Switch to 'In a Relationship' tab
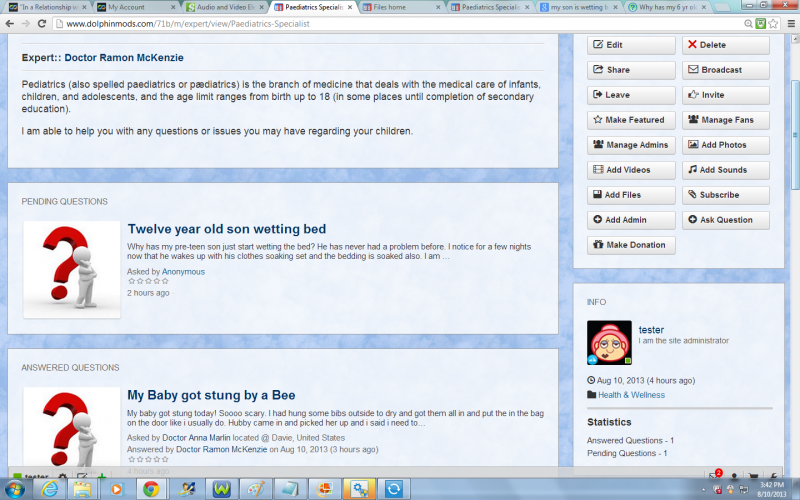 [47, 7]
